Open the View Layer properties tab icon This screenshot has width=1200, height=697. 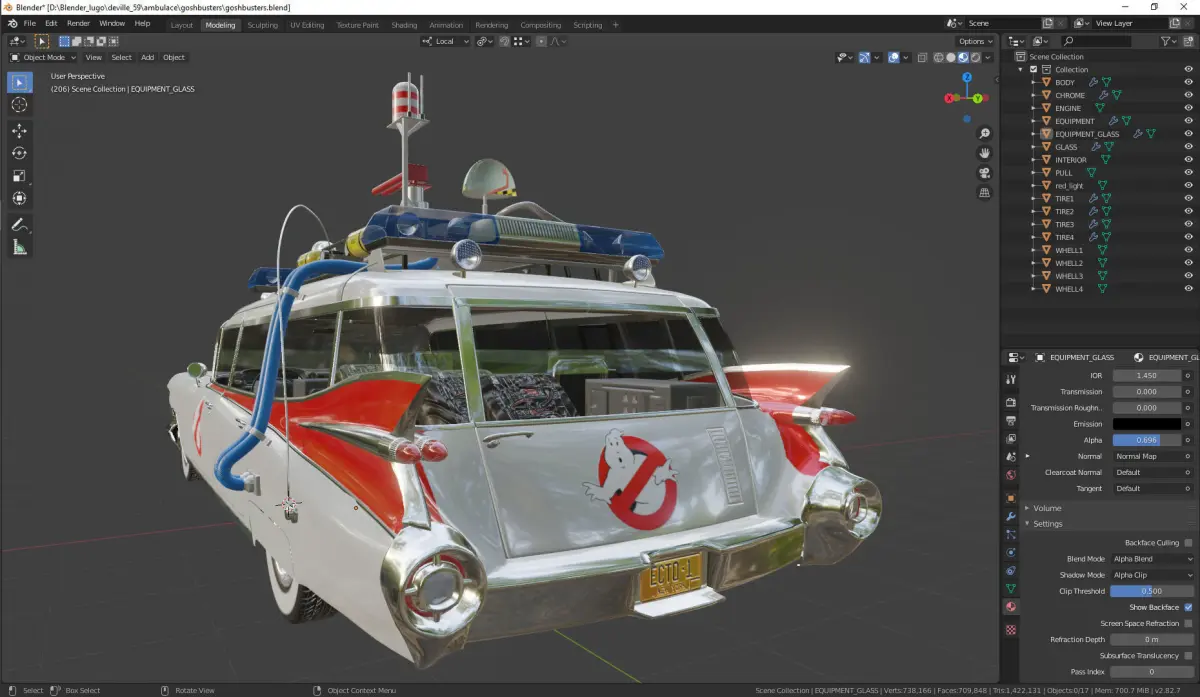pyautogui.click(x=1011, y=438)
